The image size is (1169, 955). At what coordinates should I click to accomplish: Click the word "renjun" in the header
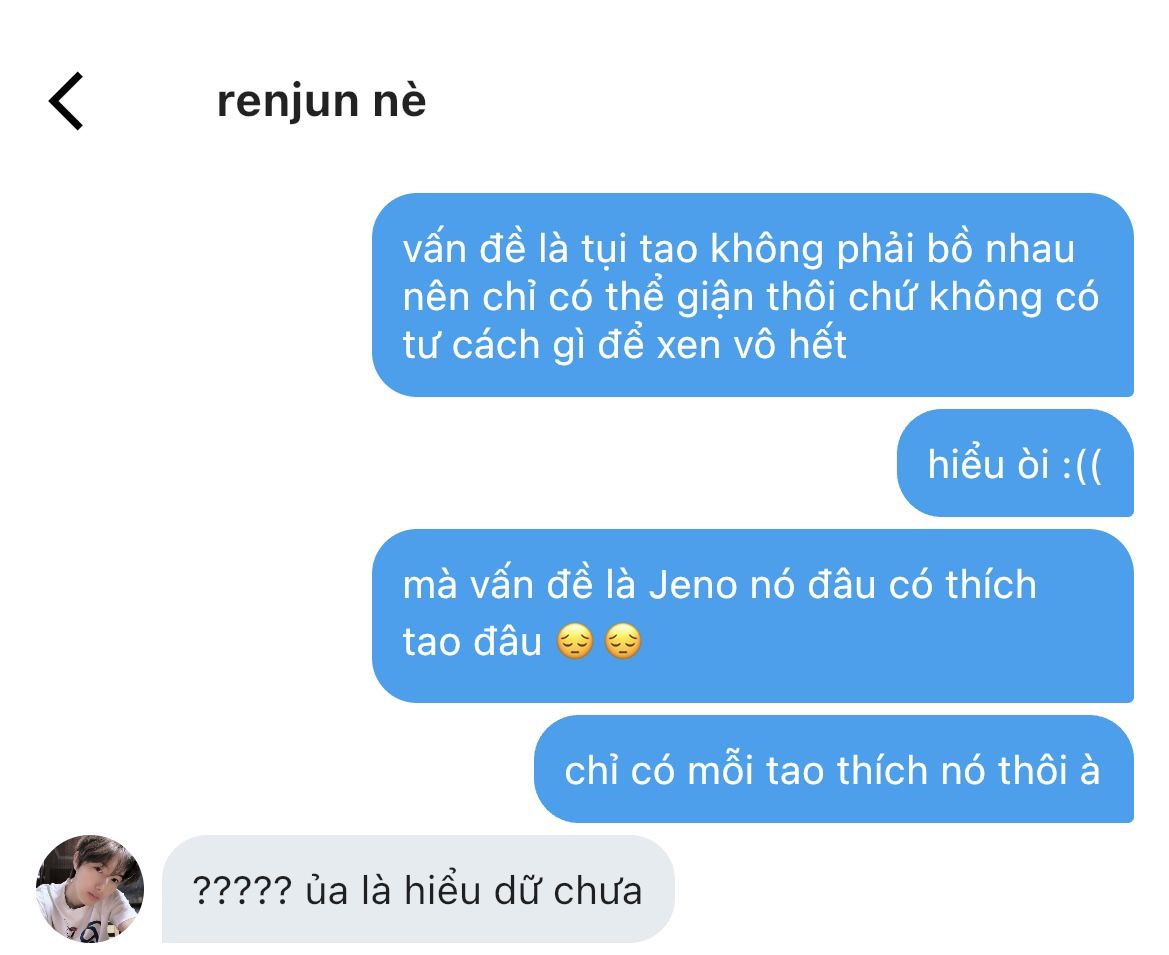pyautogui.click(x=288, y=103)
